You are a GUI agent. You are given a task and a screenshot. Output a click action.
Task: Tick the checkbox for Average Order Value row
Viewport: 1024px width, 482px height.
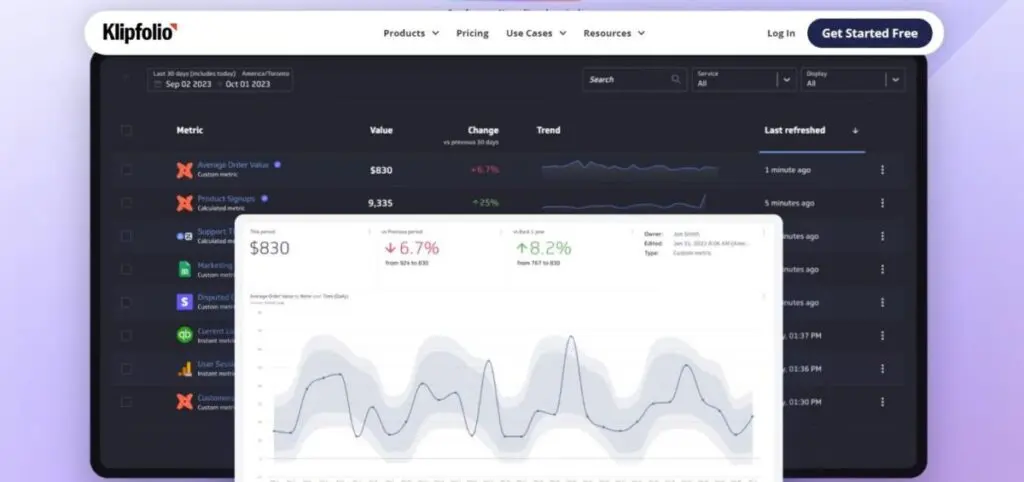point(126,170)
